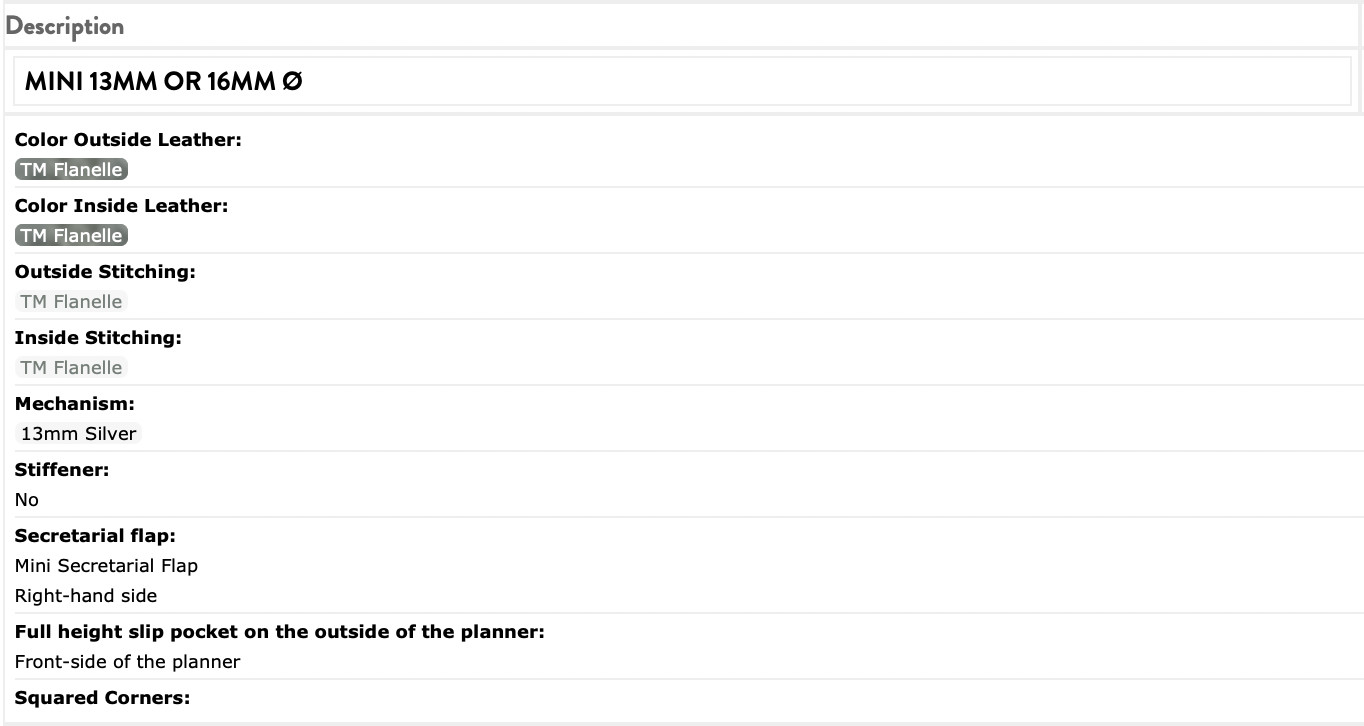This screenshot has width=1364, height=726.
Task: Select the Inside Stitching TM Flanelle tag
Action: tap(72, 368)
